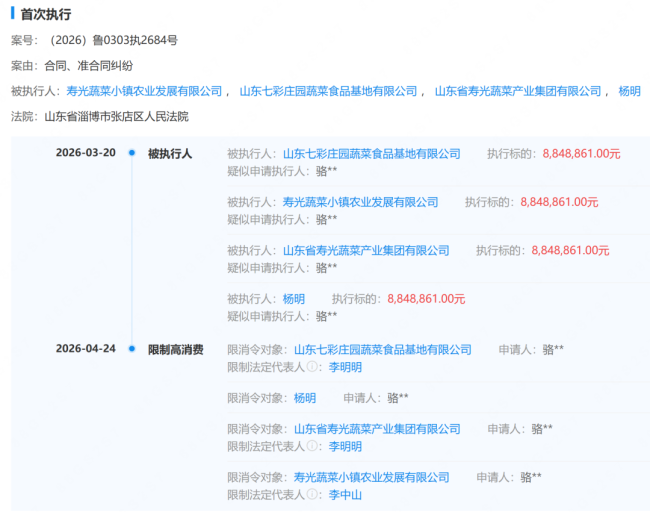Click court name 山东省淄博市张店区人民法院
Screen dimensions: 650x512
(x=116, y=117)
